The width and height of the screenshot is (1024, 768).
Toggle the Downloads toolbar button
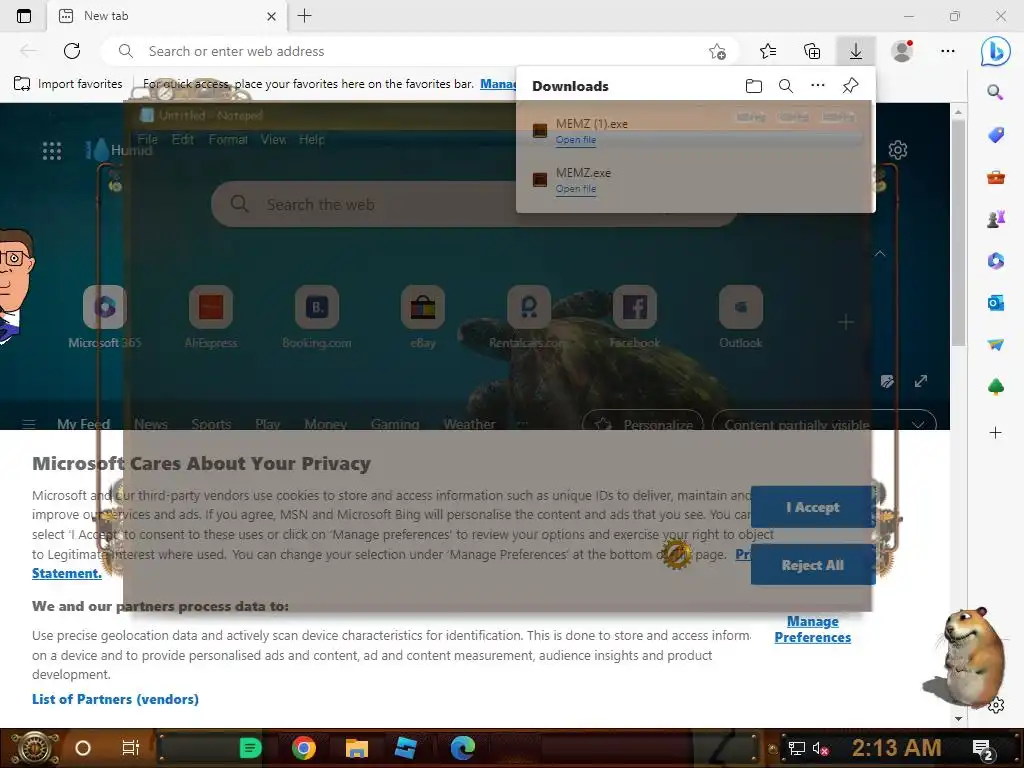pyautogui.click(x=856, y=51)
